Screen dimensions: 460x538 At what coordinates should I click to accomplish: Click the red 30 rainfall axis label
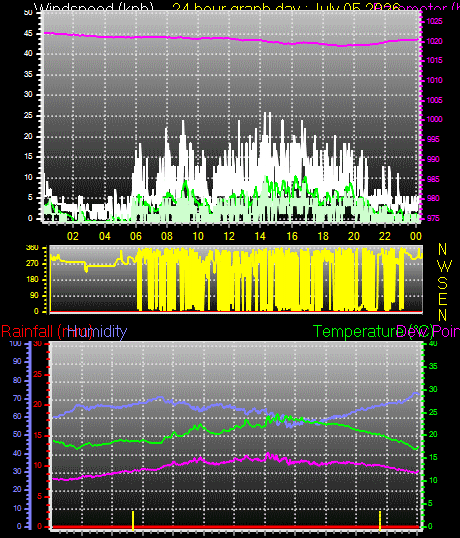[x=38, y=343]
